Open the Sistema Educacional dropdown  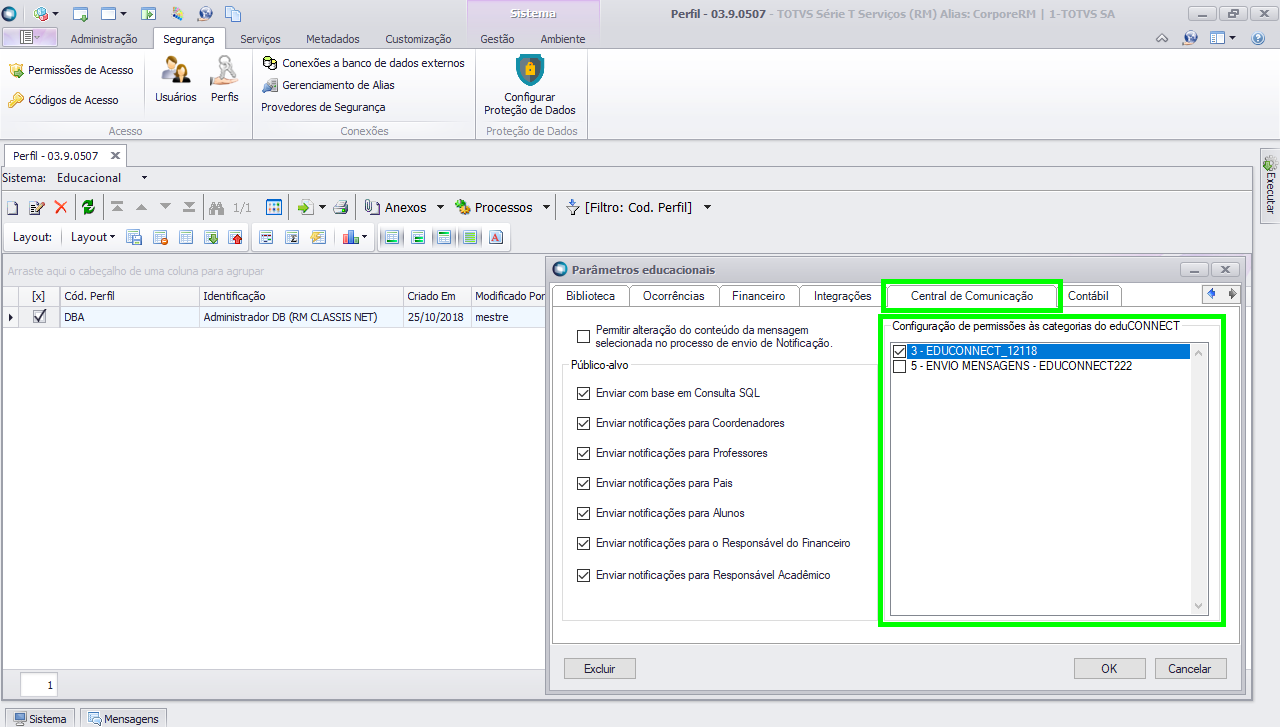coord(144,178)
